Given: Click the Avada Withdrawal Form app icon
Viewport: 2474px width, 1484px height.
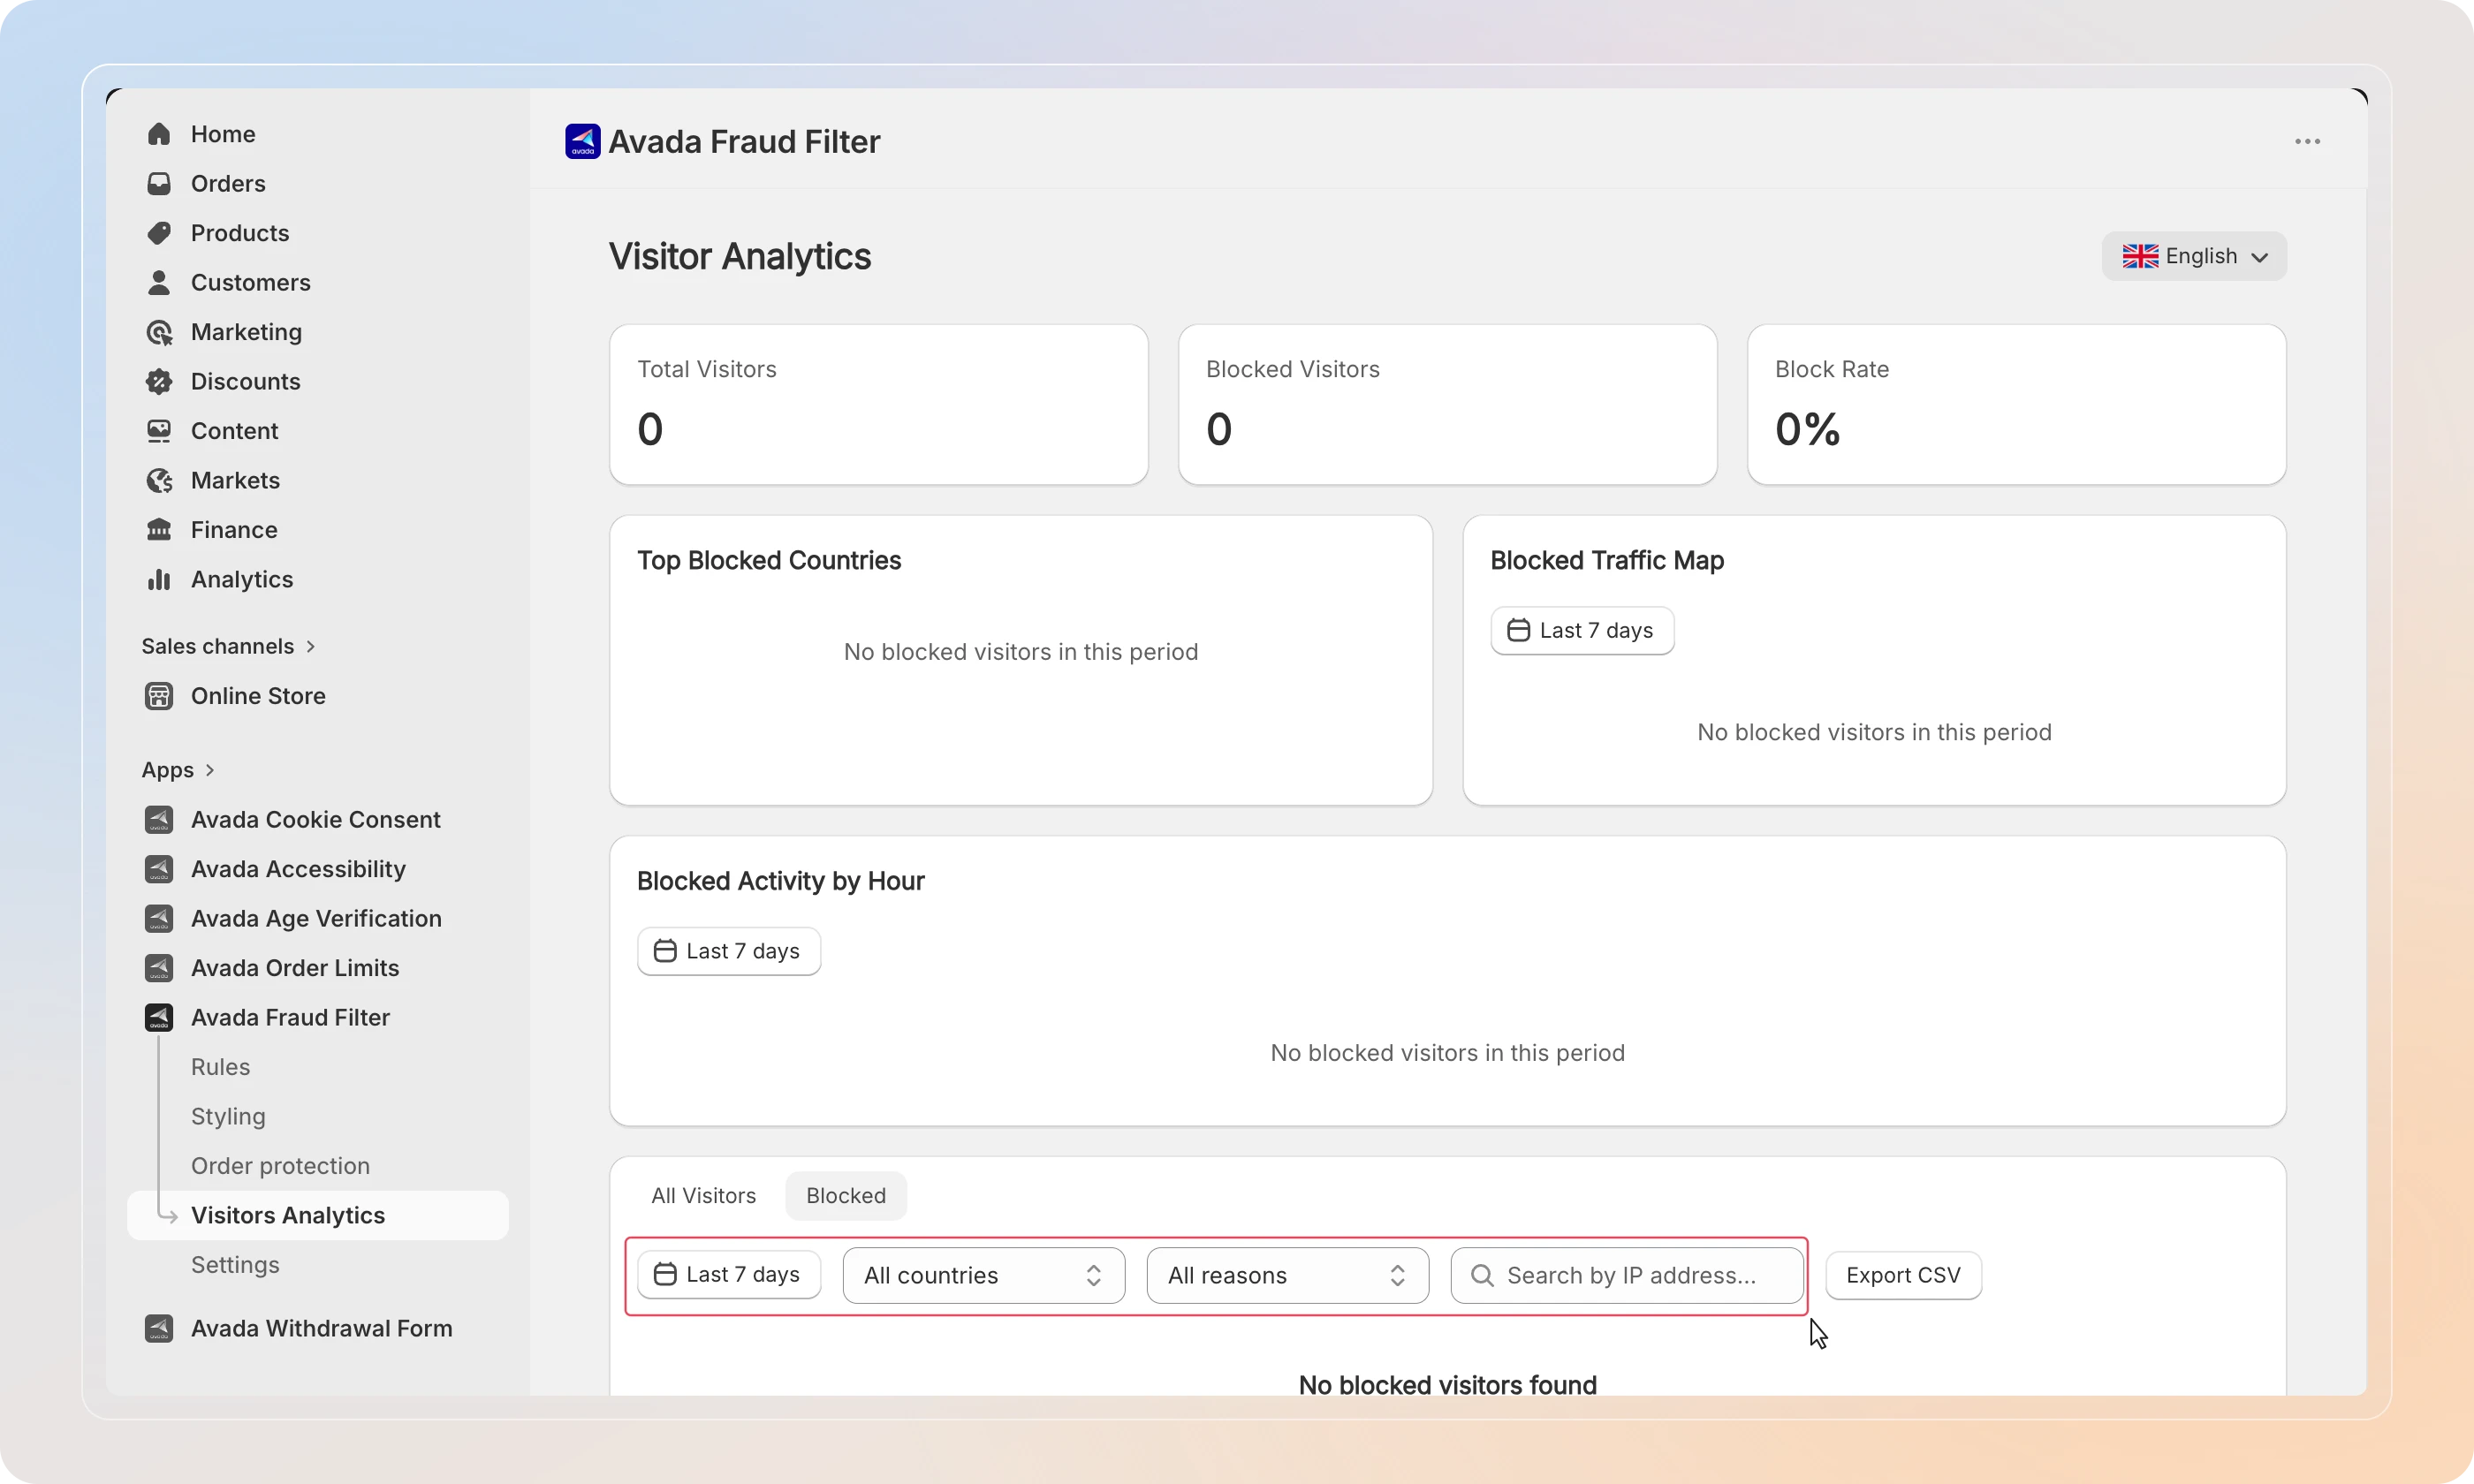Looking at the screenshot, I should click(159, 1328).
